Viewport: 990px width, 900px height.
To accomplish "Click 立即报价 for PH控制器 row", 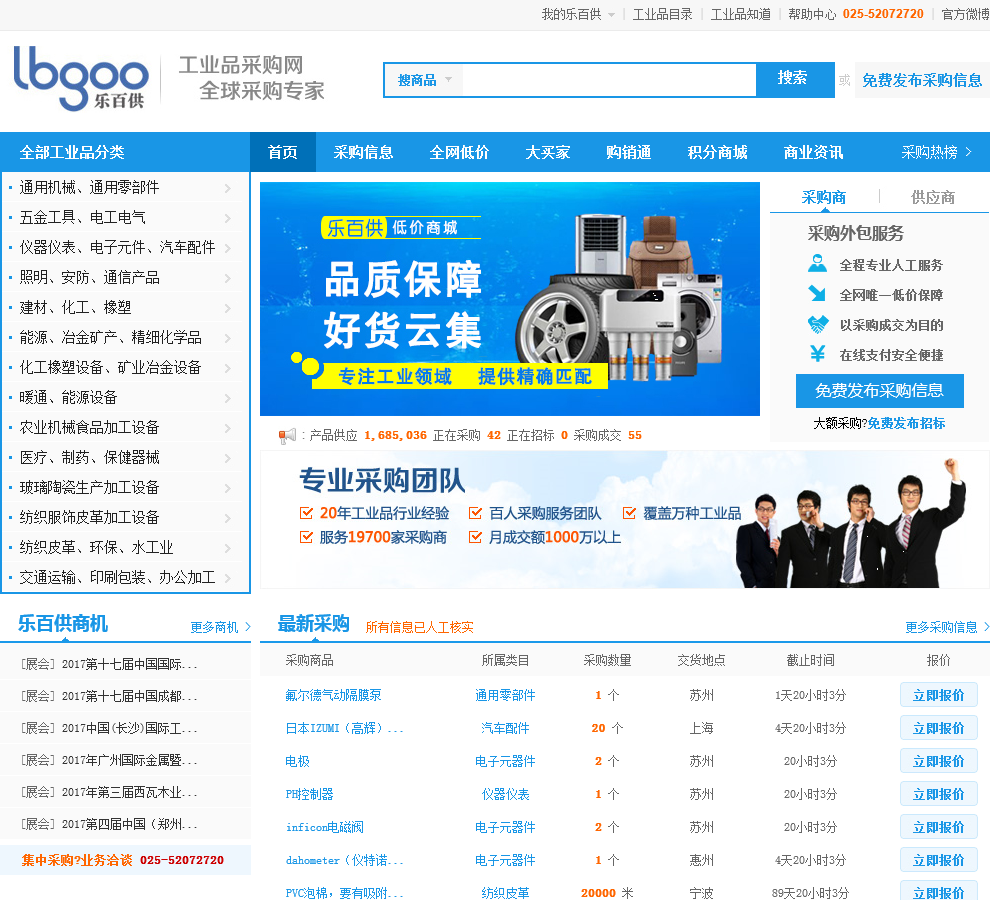I will point(938,795).
